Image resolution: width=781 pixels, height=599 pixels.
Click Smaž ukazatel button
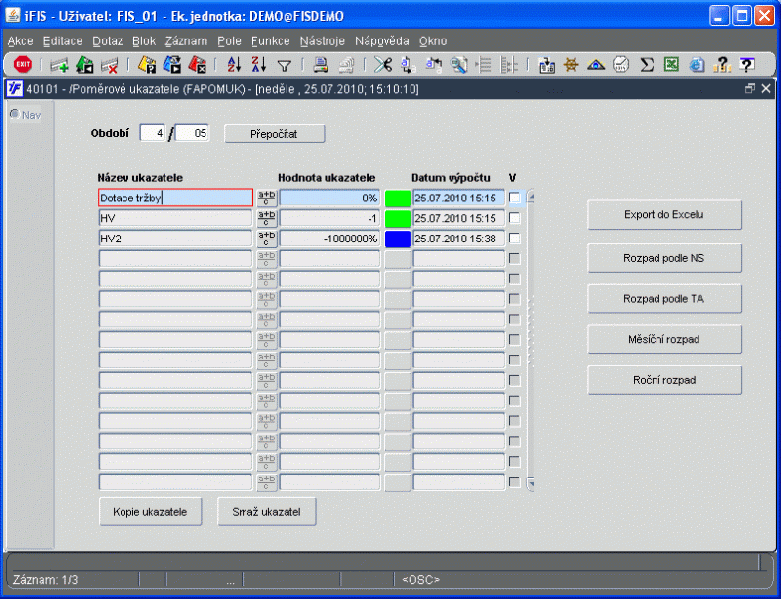[x=266, y=512]
